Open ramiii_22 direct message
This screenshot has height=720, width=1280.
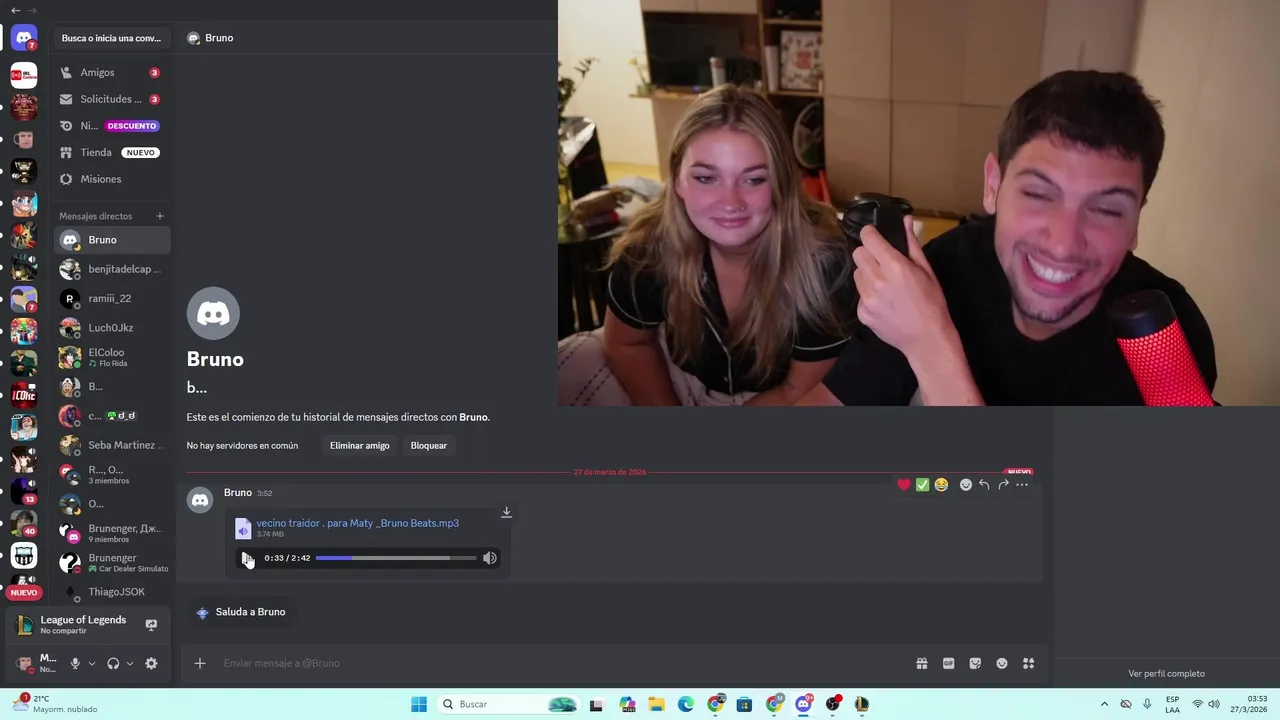click(x=111, y=298)
